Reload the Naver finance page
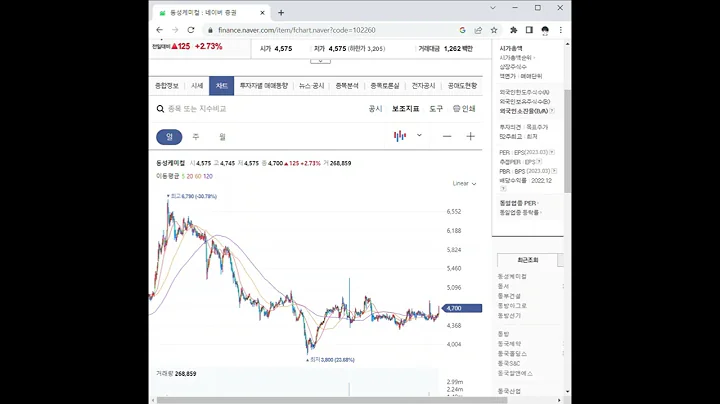 tap(191, 30)
